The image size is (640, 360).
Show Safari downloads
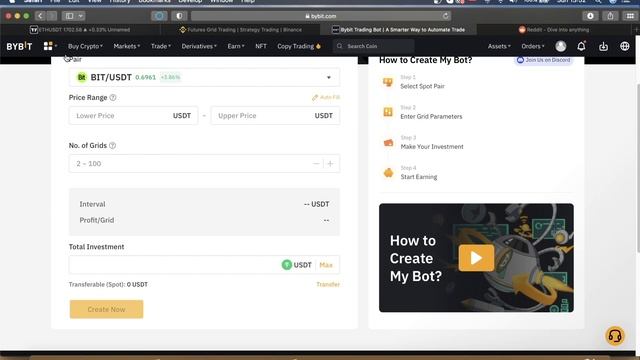(590, 16)
